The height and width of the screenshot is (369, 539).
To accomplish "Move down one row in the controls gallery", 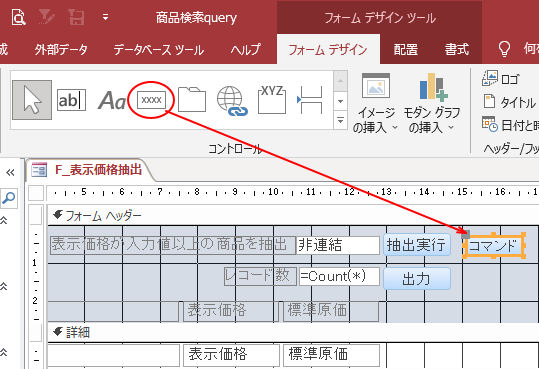I will click(340, 101).
